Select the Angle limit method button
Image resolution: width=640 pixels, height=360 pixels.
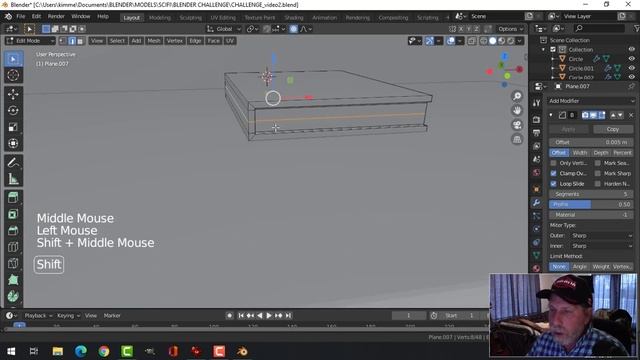(580, 267)
